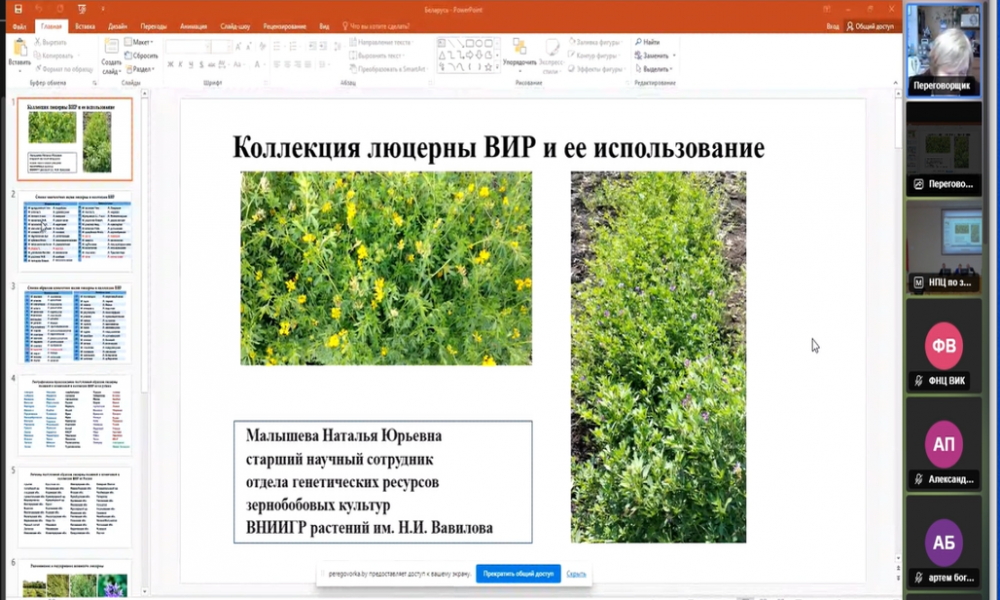Center-align the text
This screenshot has width=1000, height=600.
[x=287, y=64]
